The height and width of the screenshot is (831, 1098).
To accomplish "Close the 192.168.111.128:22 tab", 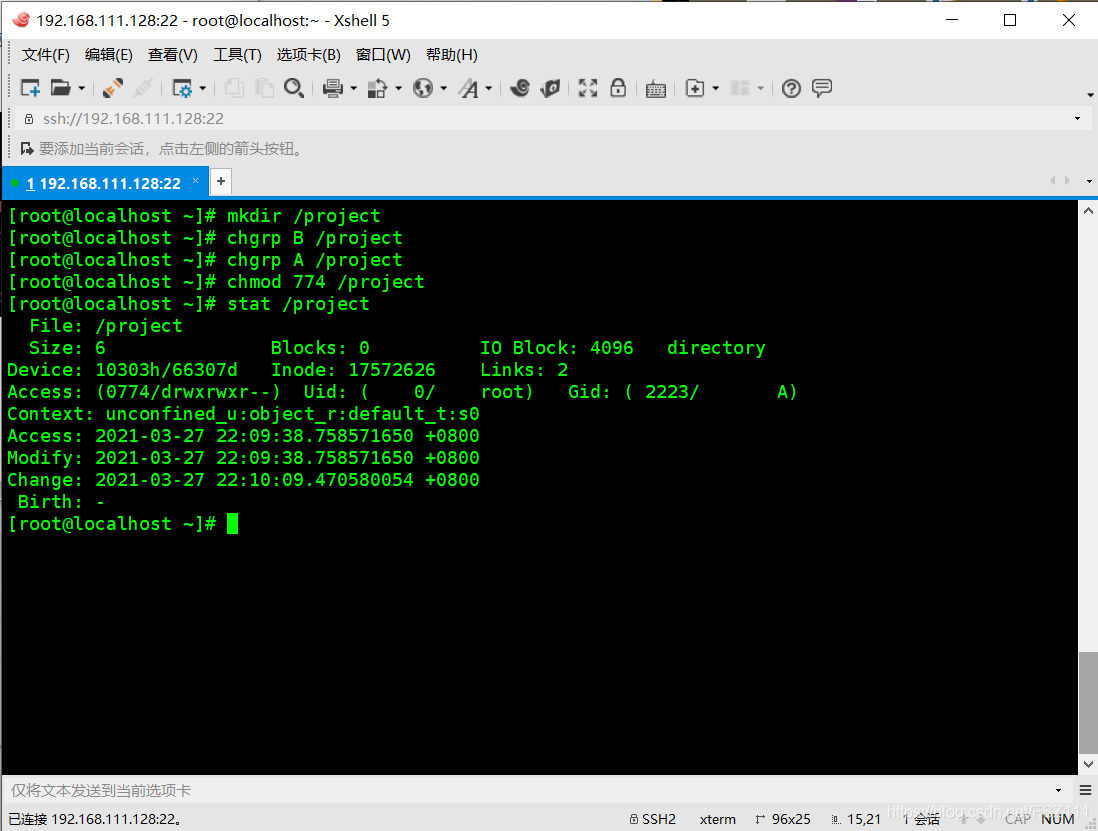I will 195,181.
